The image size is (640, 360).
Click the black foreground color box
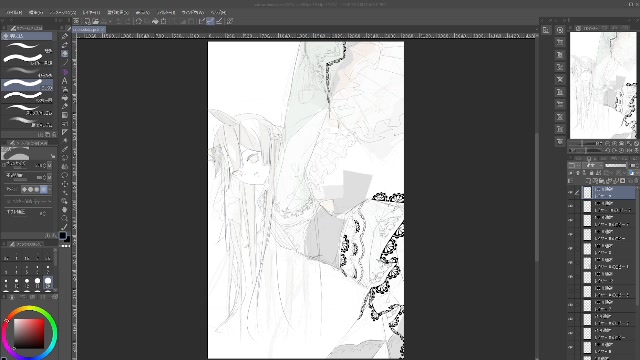click(62, 235)
